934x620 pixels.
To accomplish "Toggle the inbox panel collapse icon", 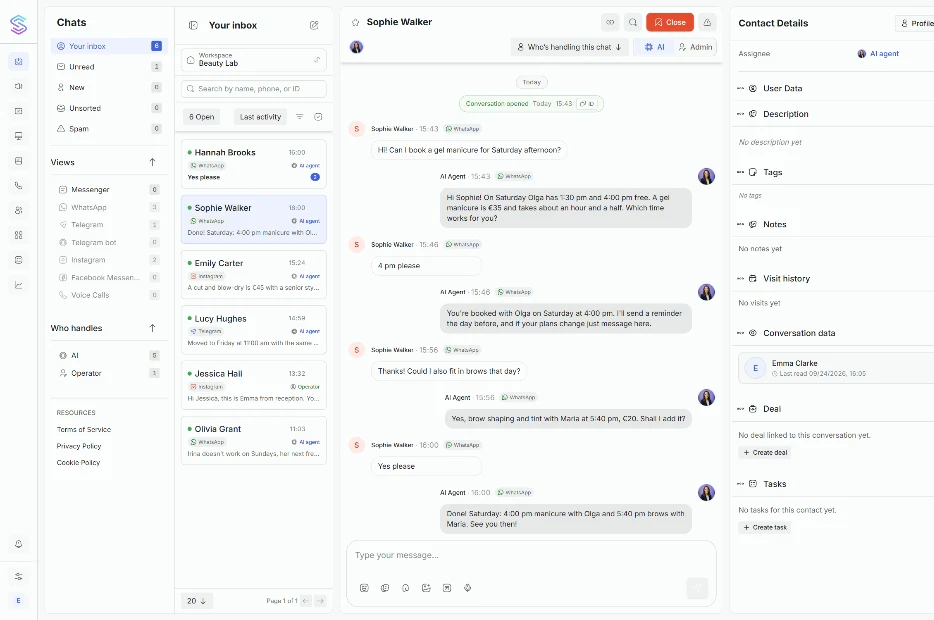I will pyautogui.click(x=193, y=25).
